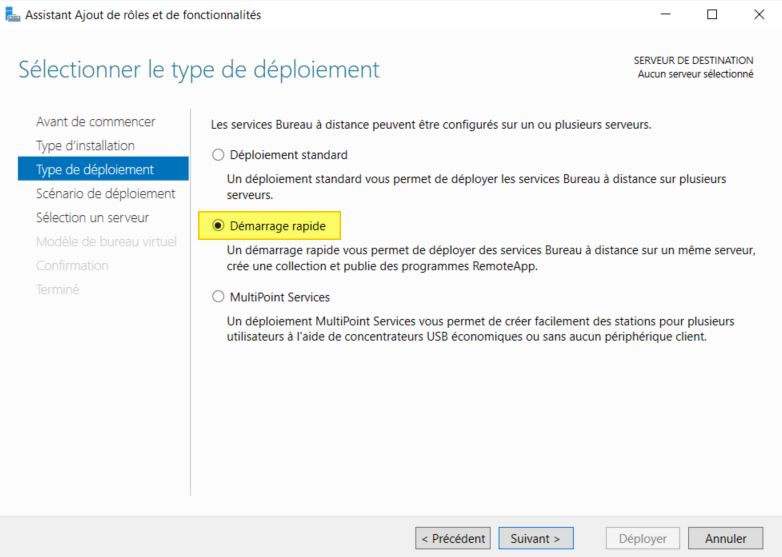The height and width of the screenshot is (557, 782).
Task: Click the Modèle de bureau virtuel step
Action: (x=106, y=242)
